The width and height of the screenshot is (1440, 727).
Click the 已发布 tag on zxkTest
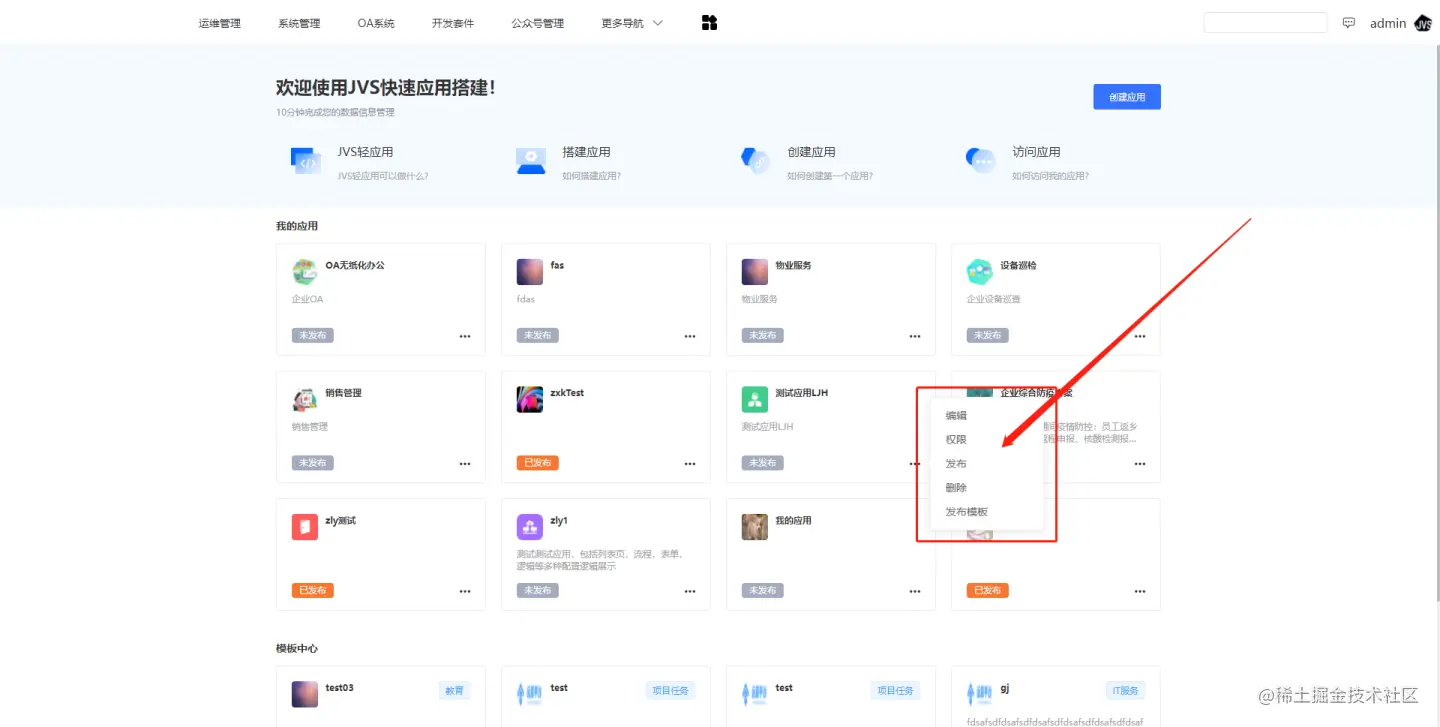tap(538, 464)
